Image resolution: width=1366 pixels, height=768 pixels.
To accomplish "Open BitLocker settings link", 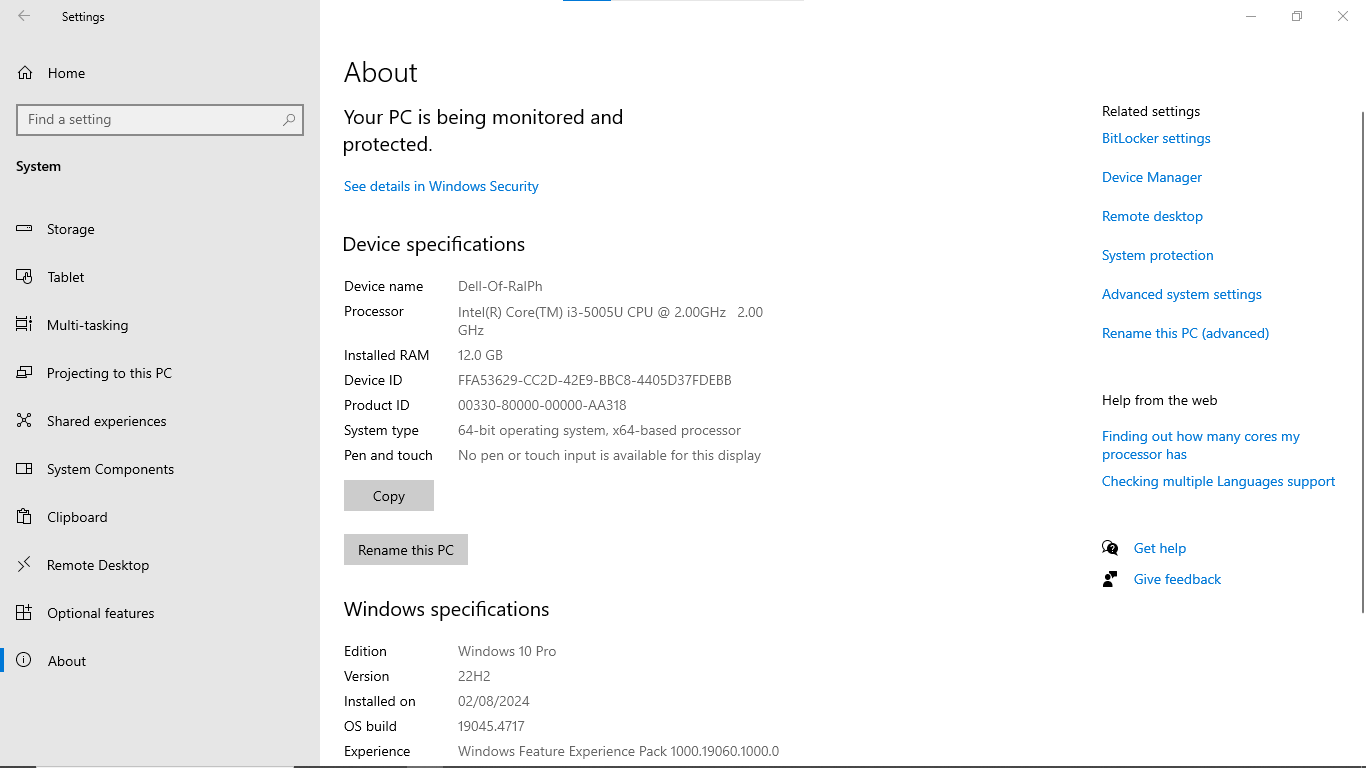I will 1156,138.
